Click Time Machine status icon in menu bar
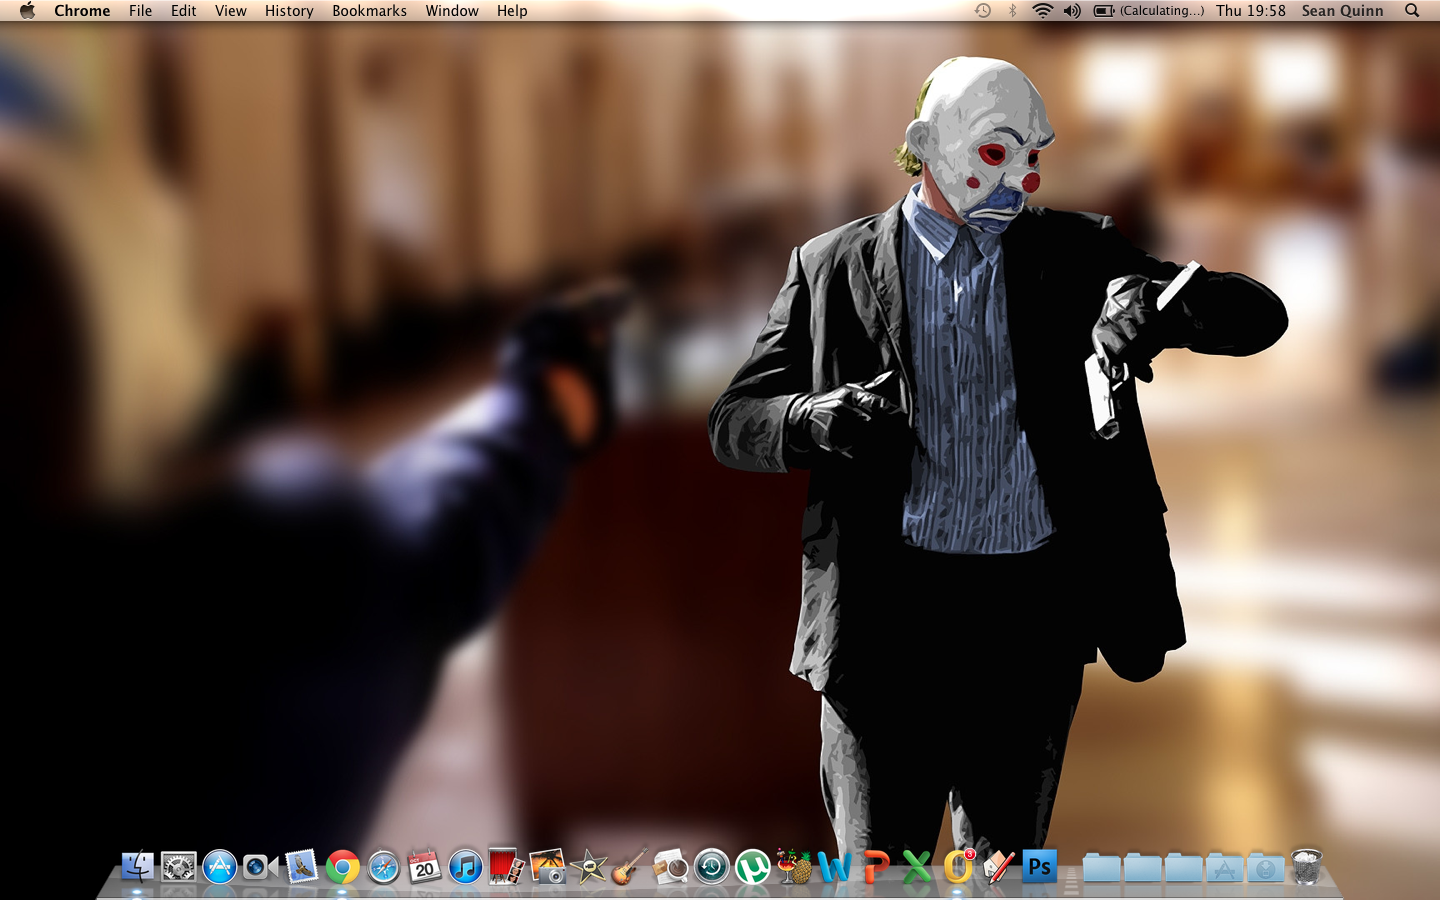The width and height of the screenshot is (1440, 900). [983, 11]
